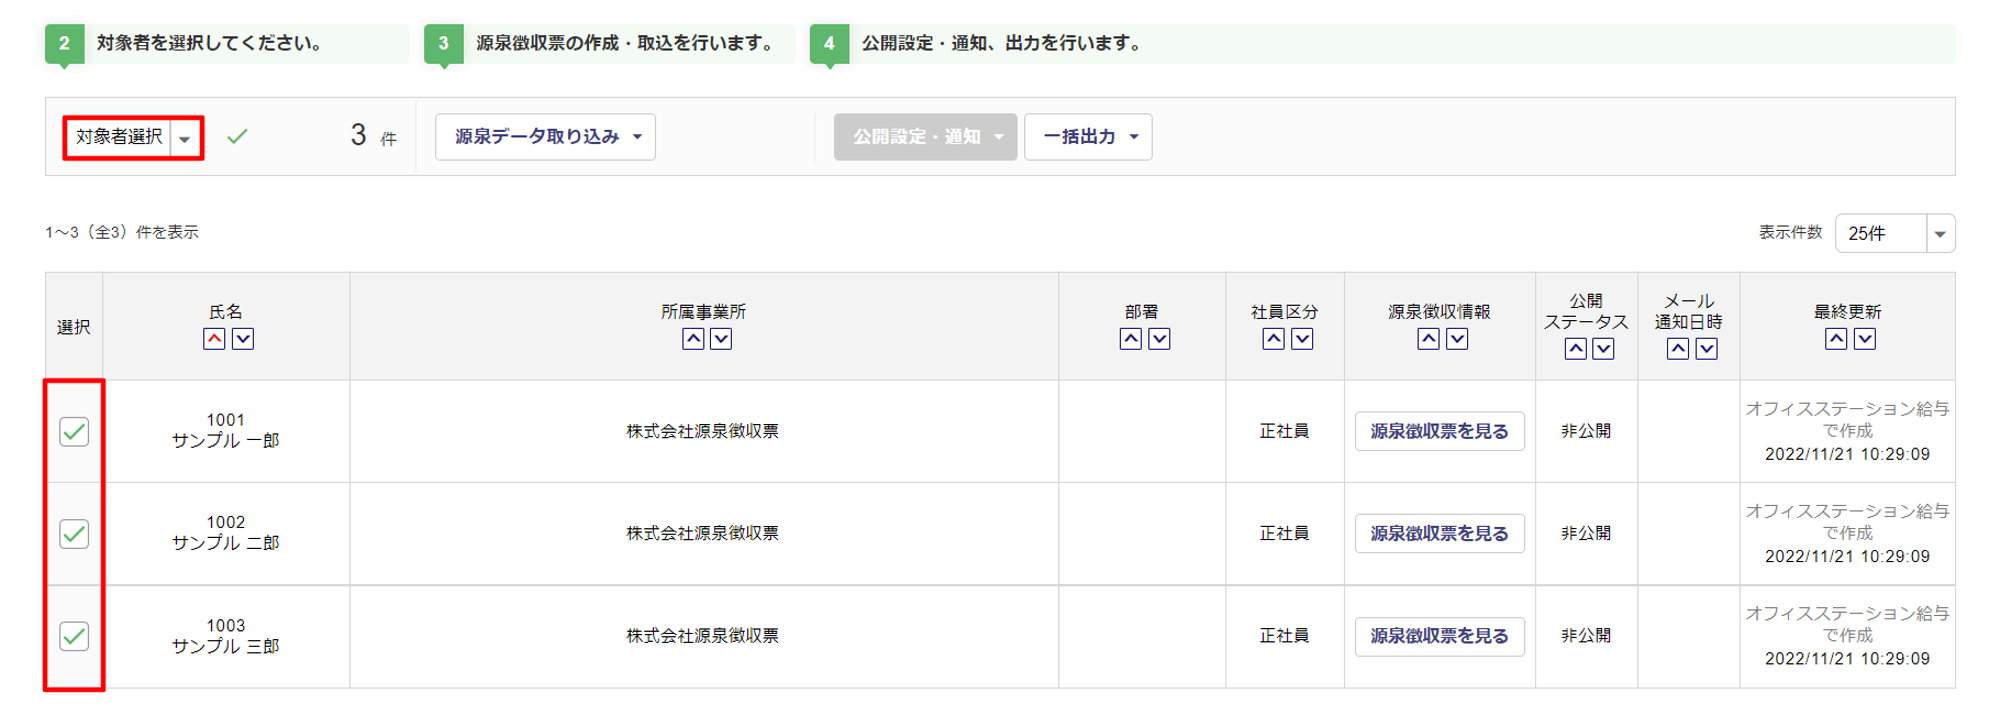Sort メール通知日時 column descending
This screenshot has width=2000, height=715.
pos(1707,349)
